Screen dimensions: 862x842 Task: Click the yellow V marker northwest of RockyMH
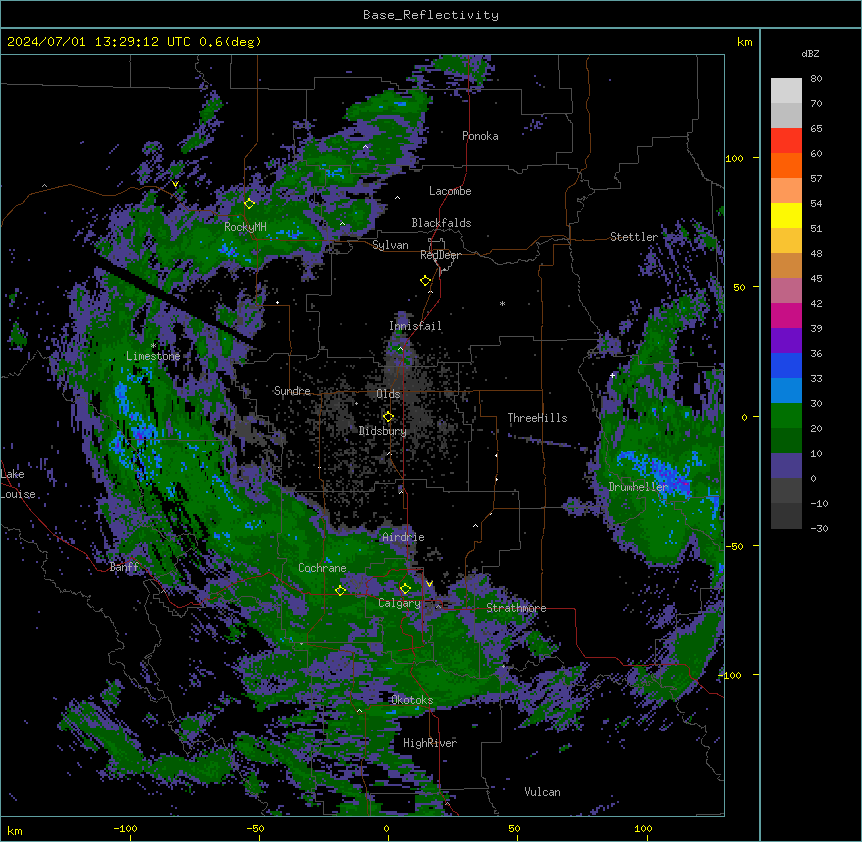[x=175, y=184]
